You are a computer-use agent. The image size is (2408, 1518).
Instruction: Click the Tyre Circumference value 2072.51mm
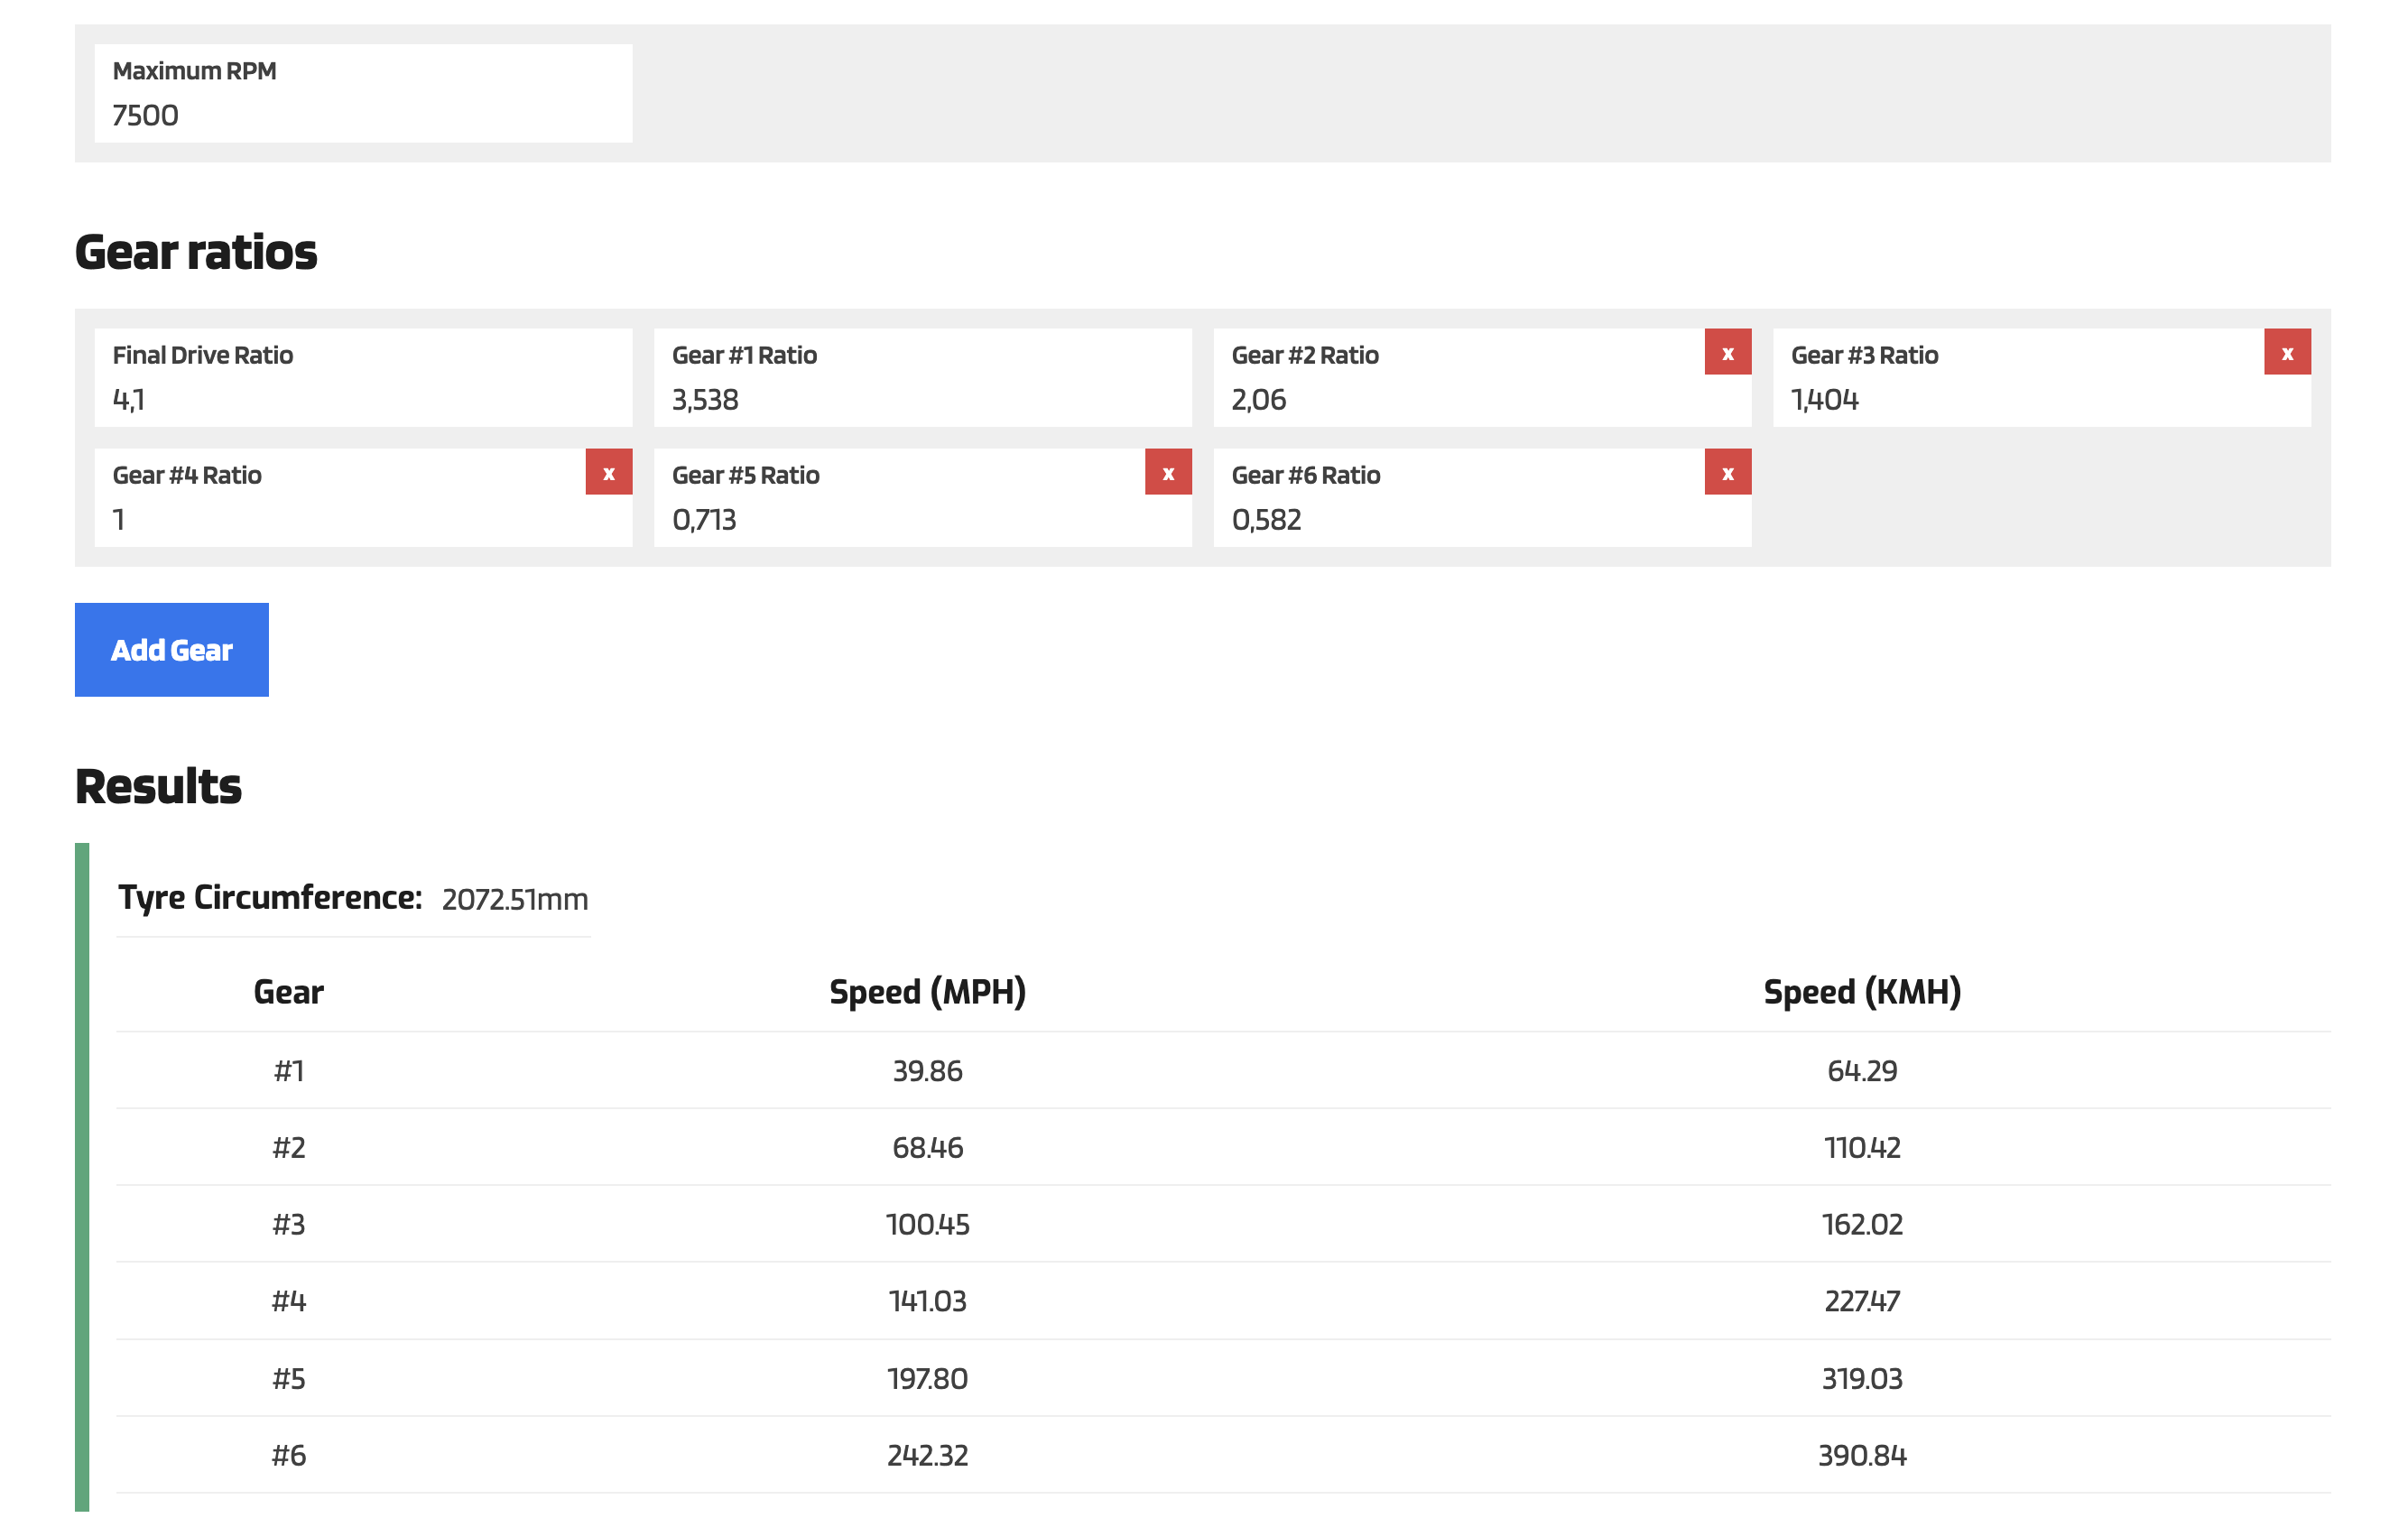point(514,899)
